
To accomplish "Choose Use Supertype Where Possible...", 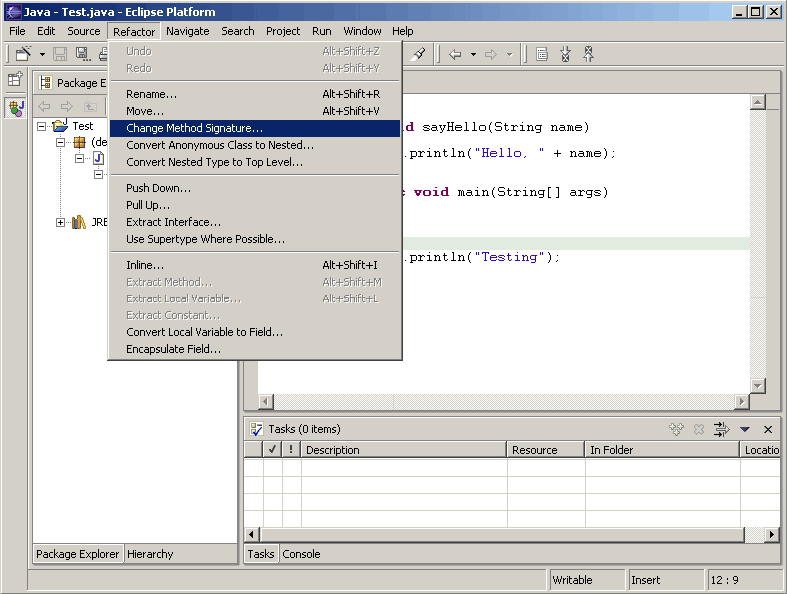I will tap(255, 239).
